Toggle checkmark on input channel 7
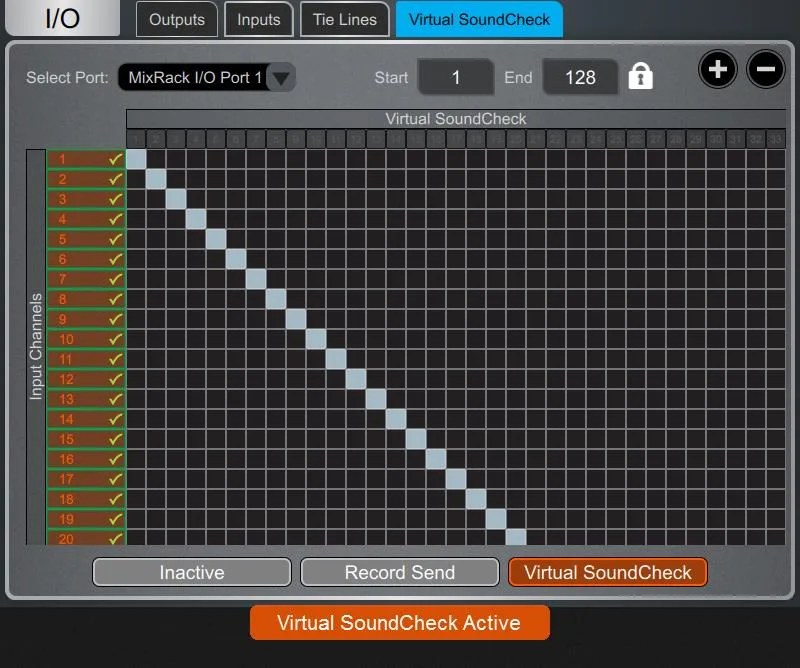This screenshot has height=668, width=800. pyautogui.click(x=116, y=279)
